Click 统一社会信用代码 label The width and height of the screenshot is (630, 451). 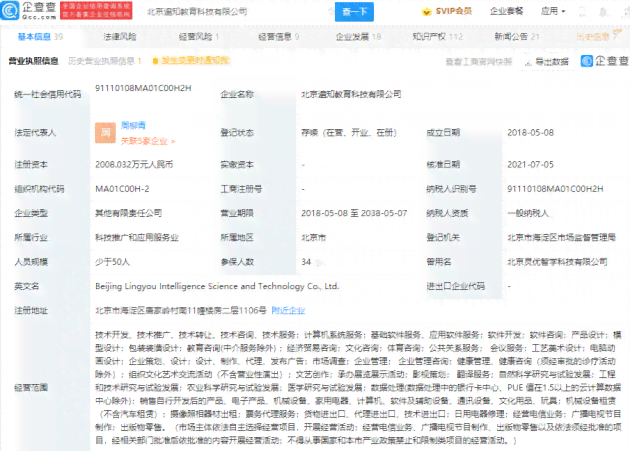pyautogui.click(x=48, y=94)
